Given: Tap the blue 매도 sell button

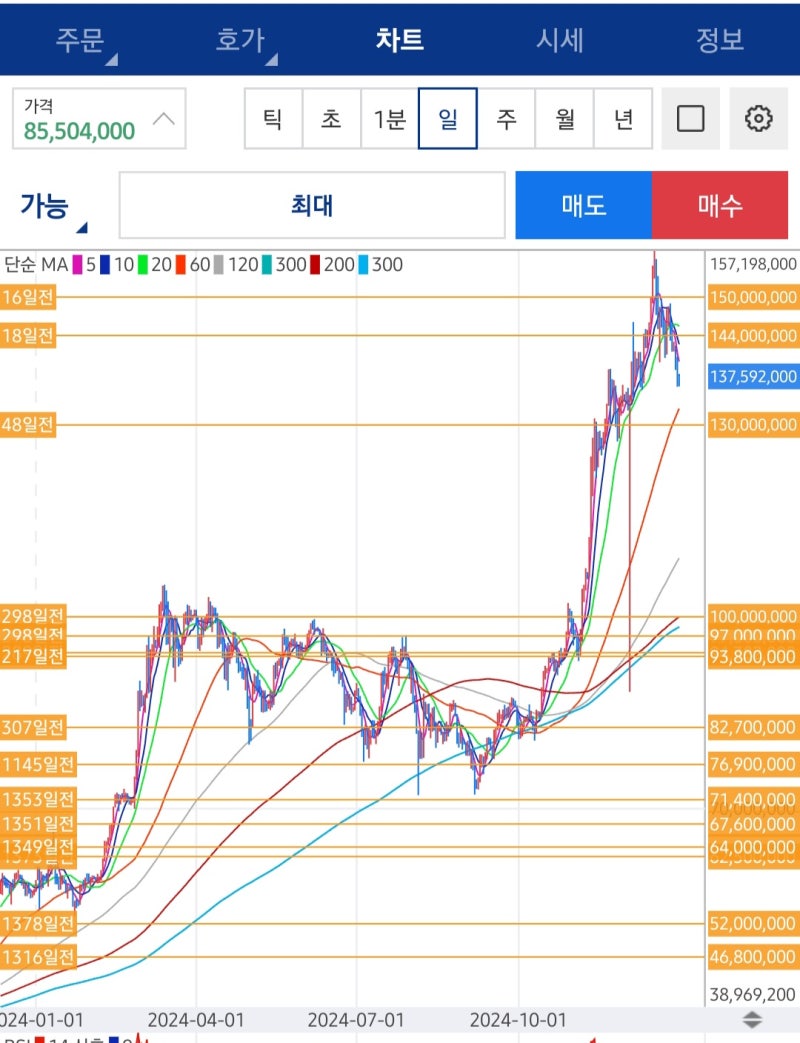Looking at the screenshot, I should pyautogui.click(x=583, y=205).
